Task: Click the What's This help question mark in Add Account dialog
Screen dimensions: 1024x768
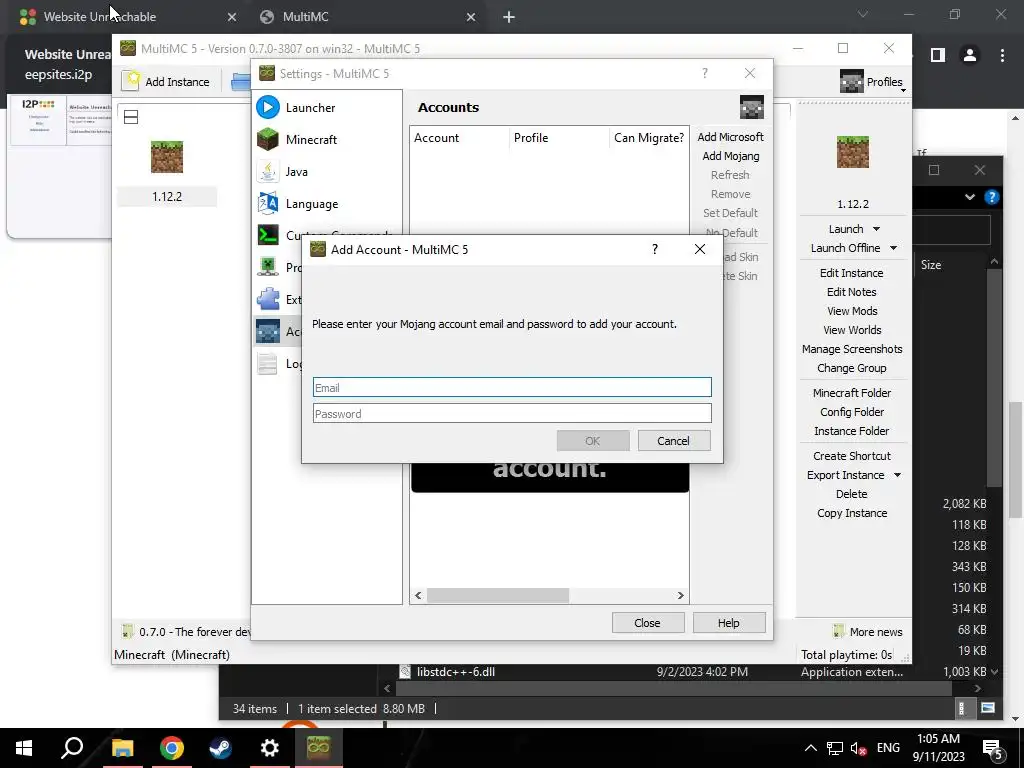Action: pos(654,249)
